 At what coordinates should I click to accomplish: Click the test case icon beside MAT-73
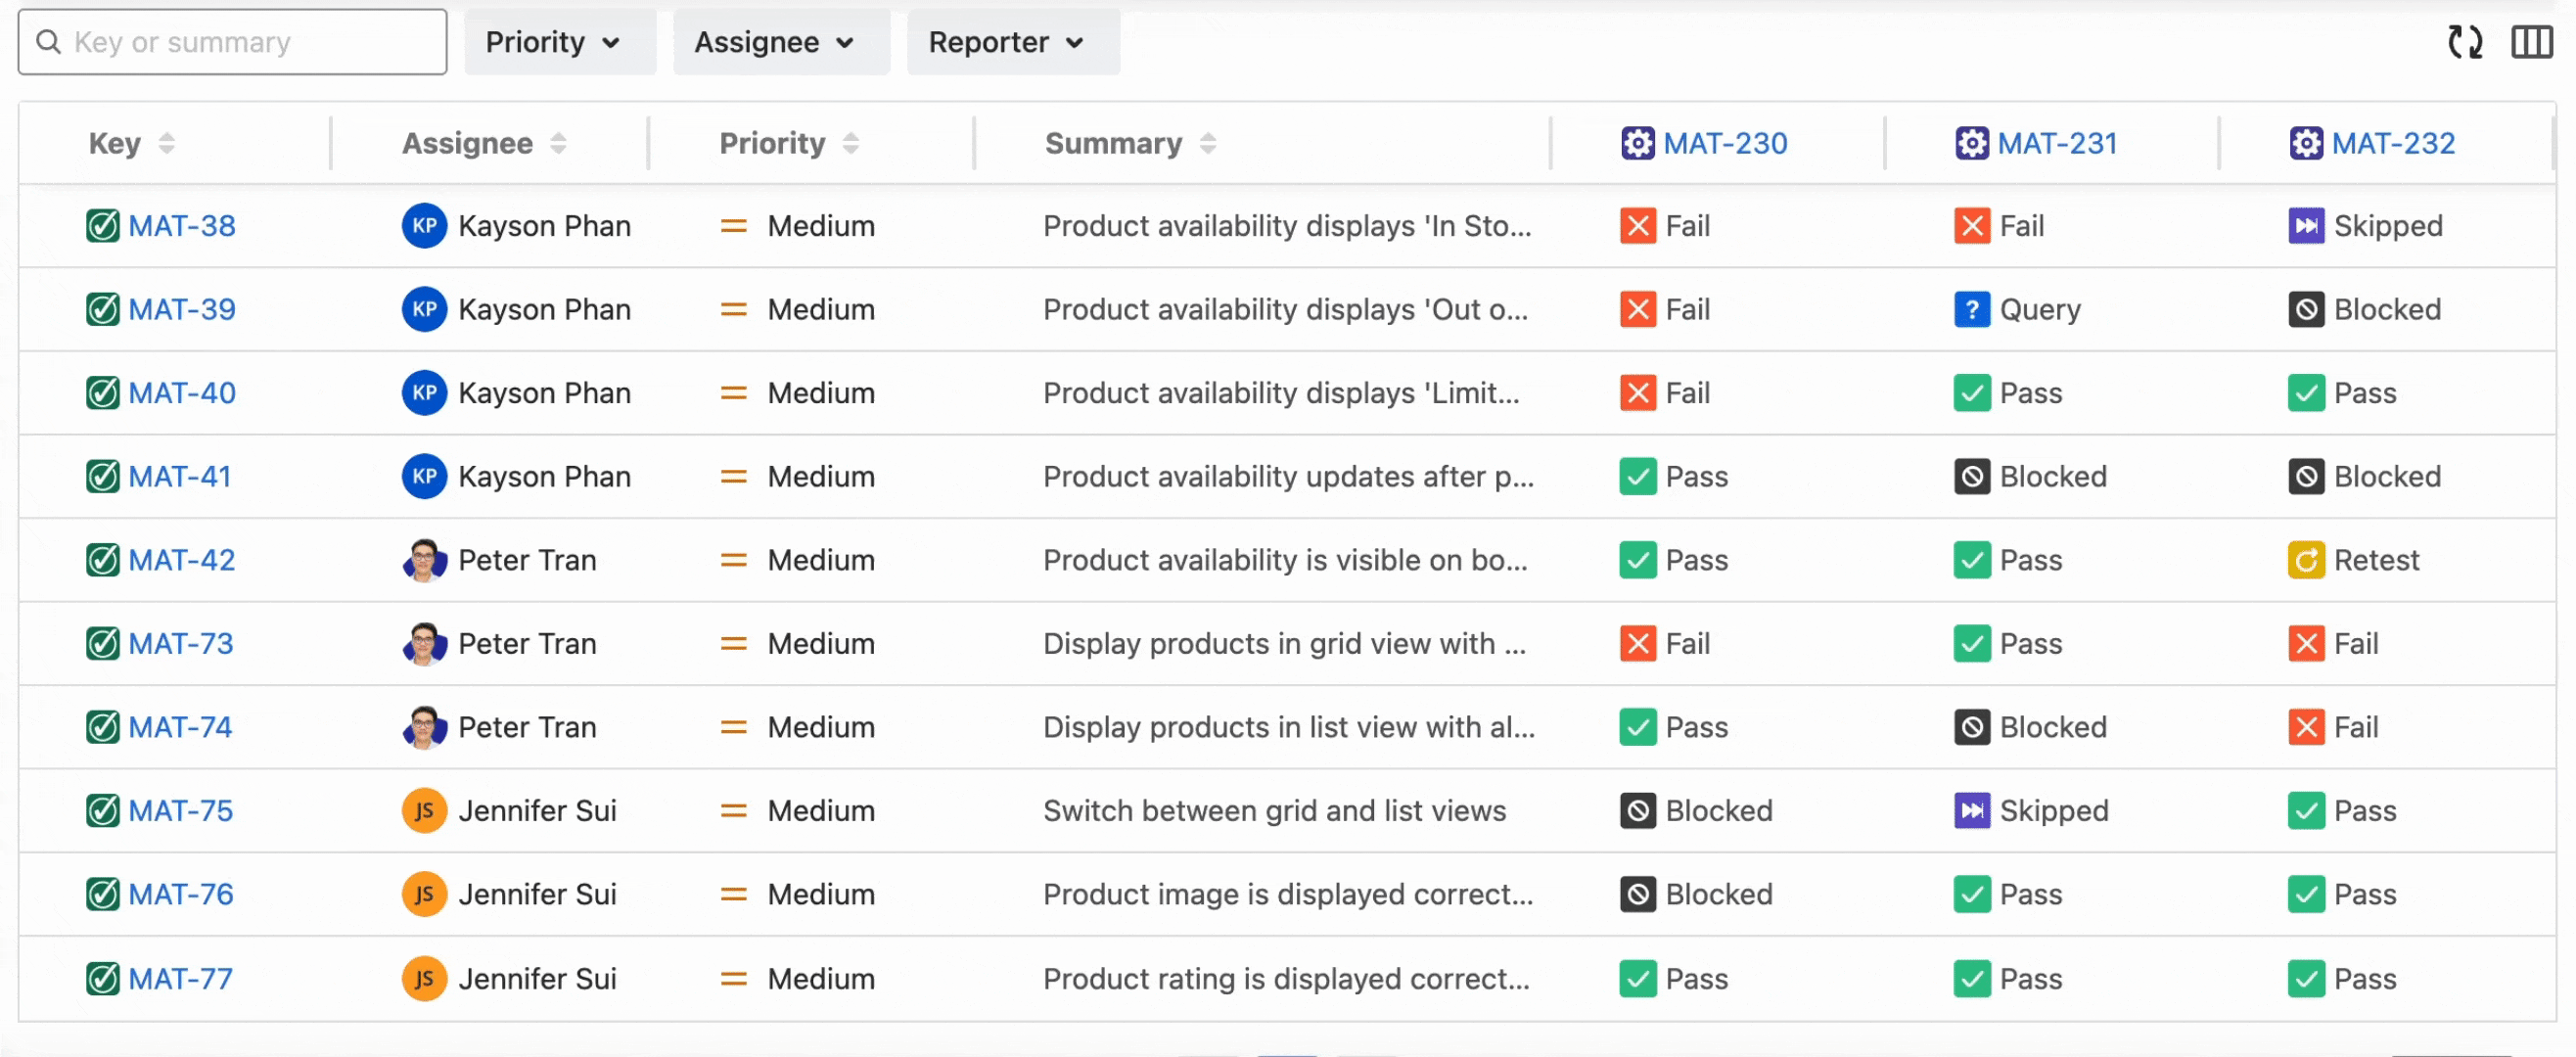[102, 644]
